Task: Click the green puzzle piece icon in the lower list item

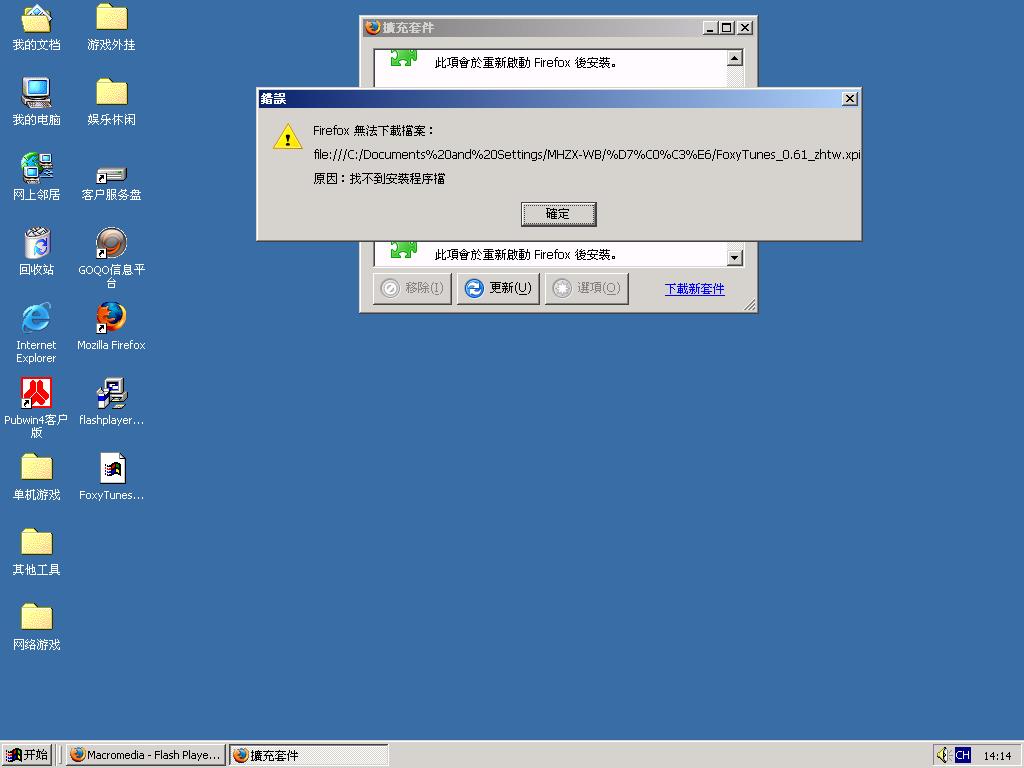Action: click(x=404, y=249)
